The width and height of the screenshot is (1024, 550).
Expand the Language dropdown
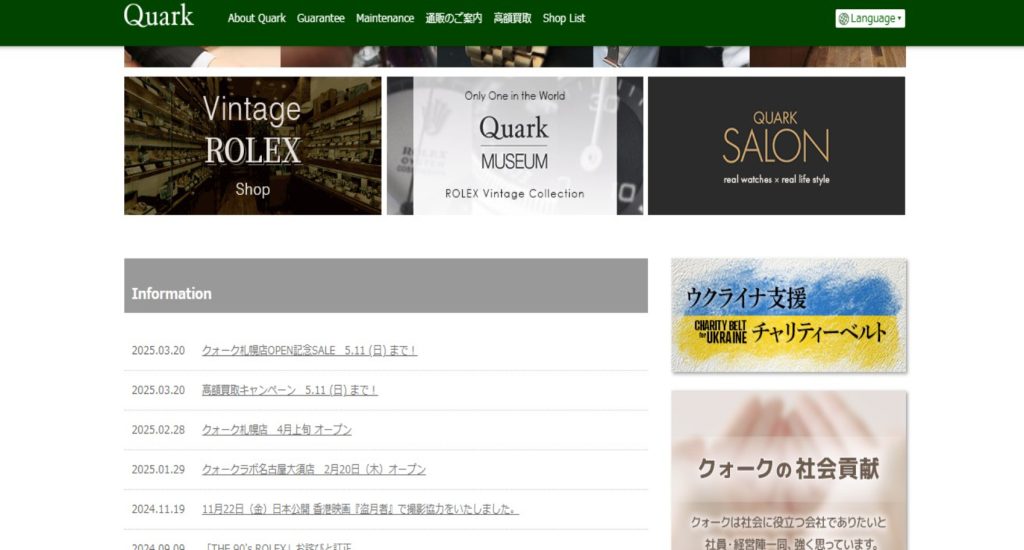coord(870,18)
